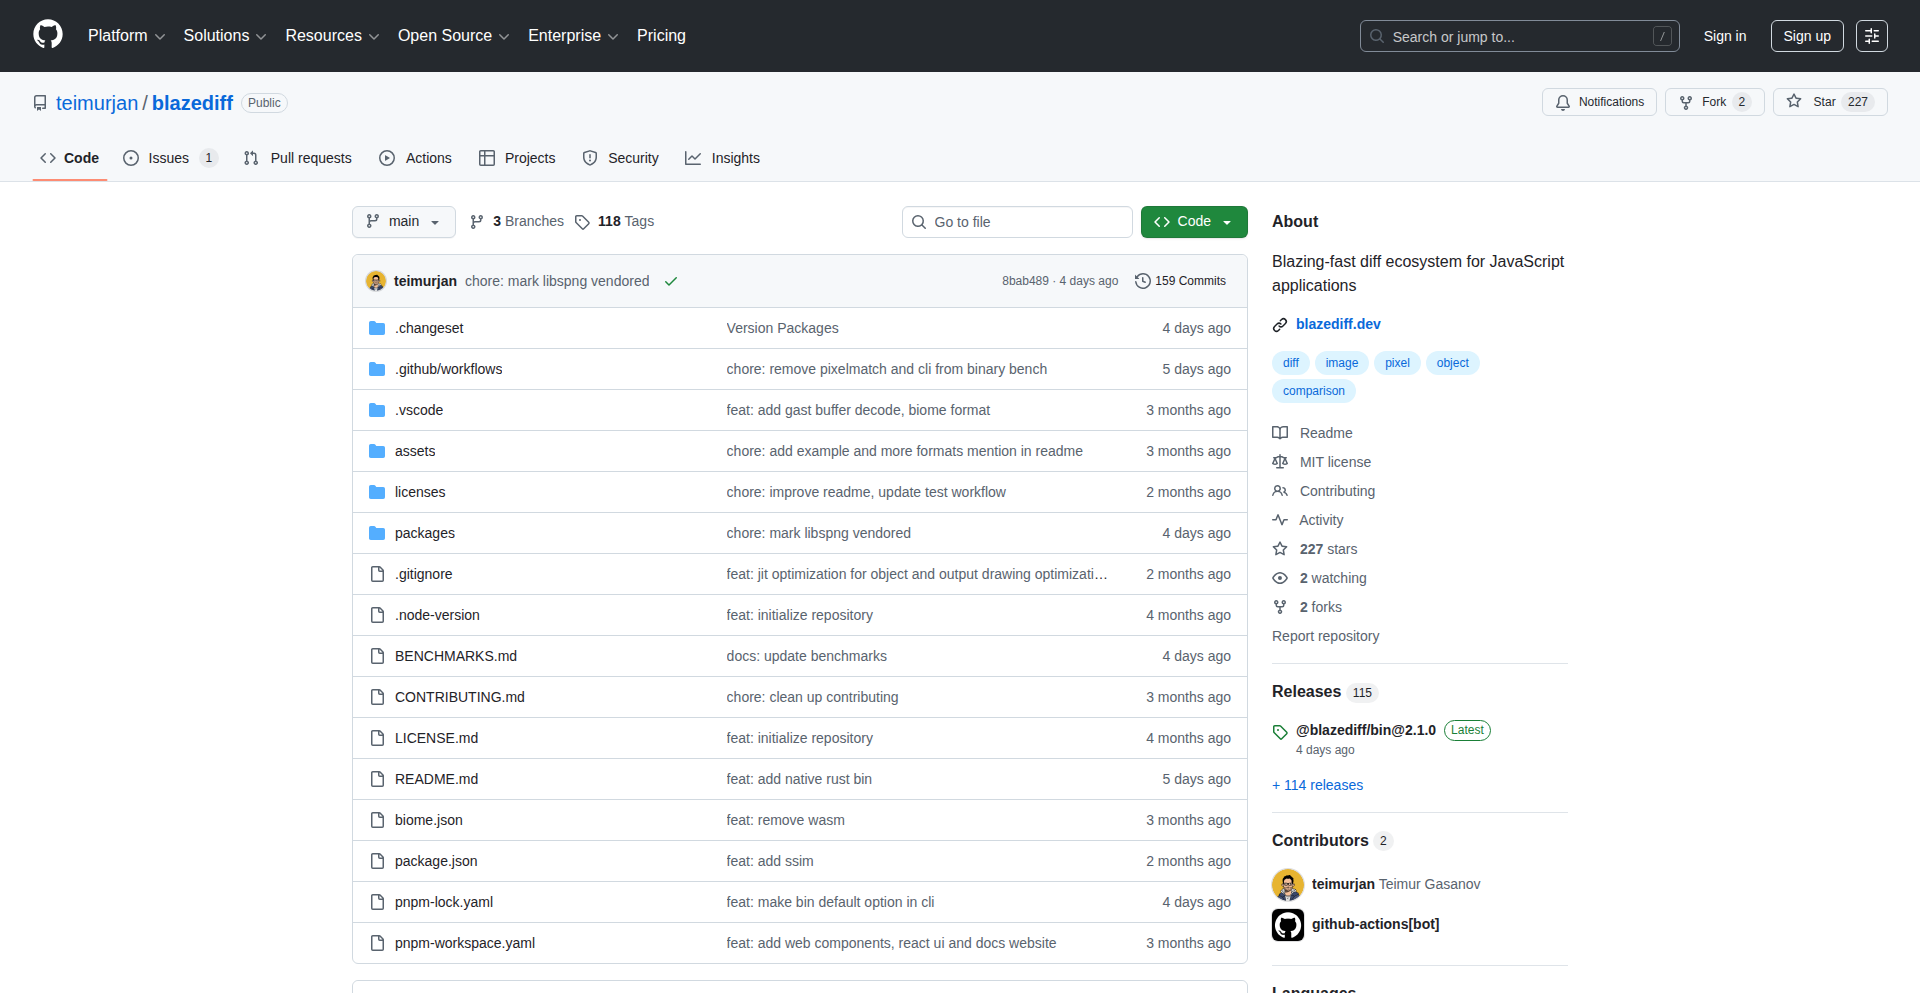This screenshot has width=1920, height=993.
Task: Click the Notifications bell icon
Action: pyautogui.click(x=1563, y=102)
